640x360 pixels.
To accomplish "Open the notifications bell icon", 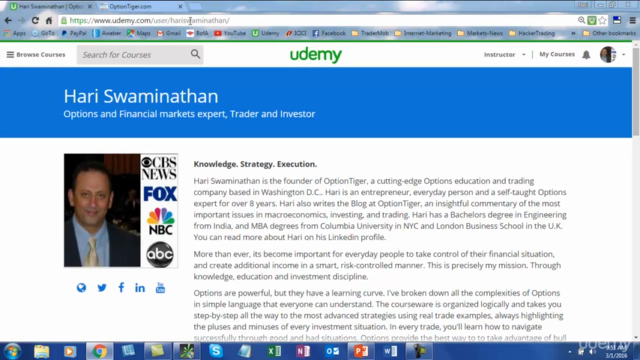I will point(586,55).
